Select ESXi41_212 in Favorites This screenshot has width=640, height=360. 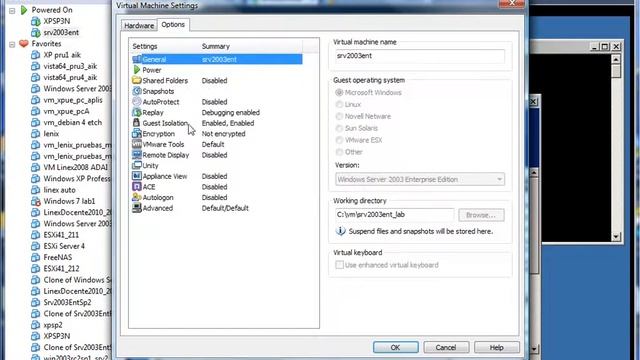tap(61, 269)
